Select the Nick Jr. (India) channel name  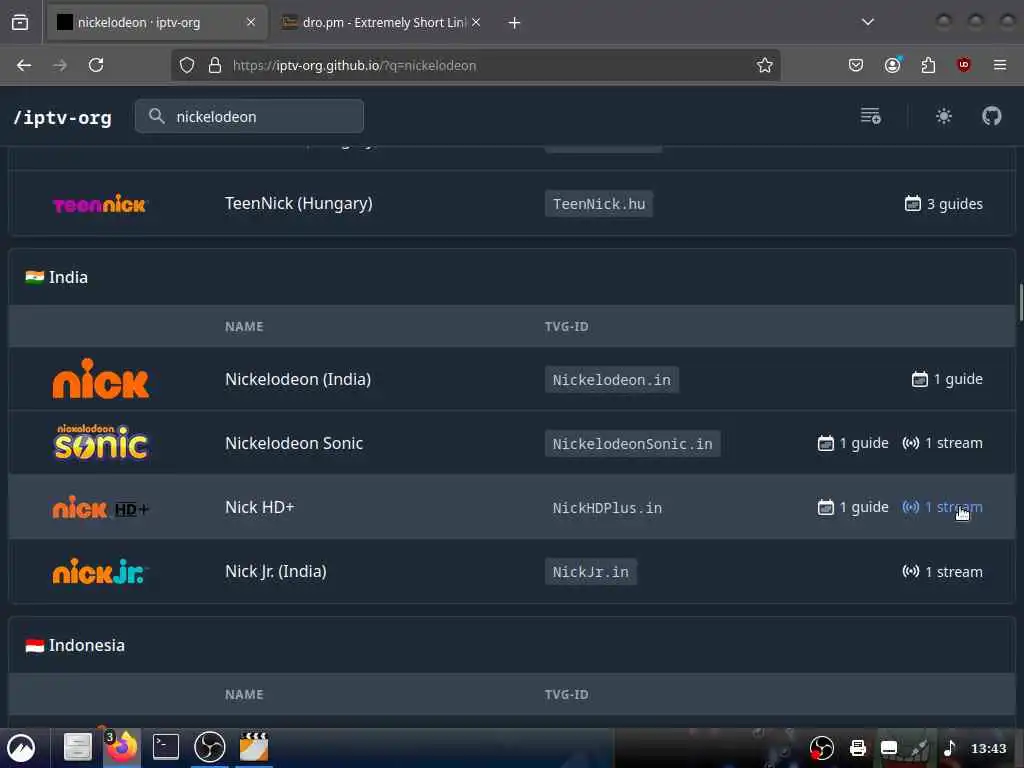(x=276, y=571)
